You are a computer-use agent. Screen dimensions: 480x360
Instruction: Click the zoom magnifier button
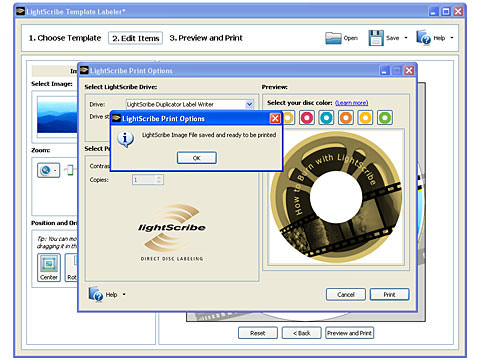48,170
